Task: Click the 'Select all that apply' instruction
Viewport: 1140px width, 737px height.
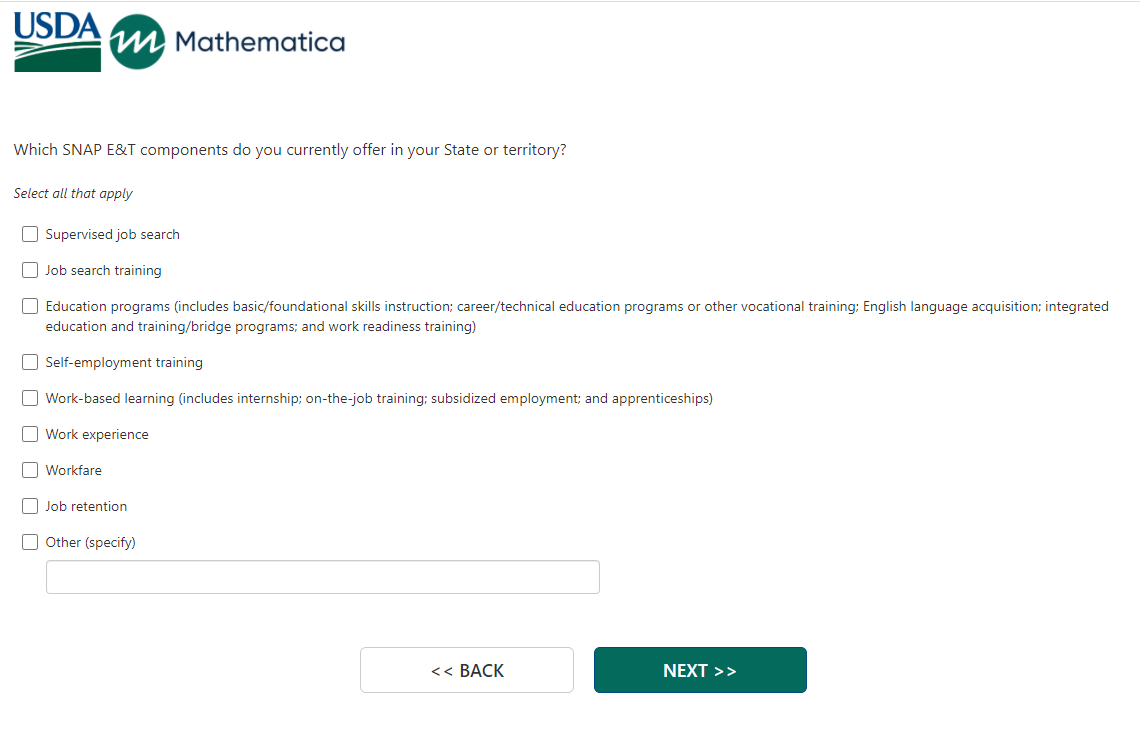Action: click(x=73, y=194)
